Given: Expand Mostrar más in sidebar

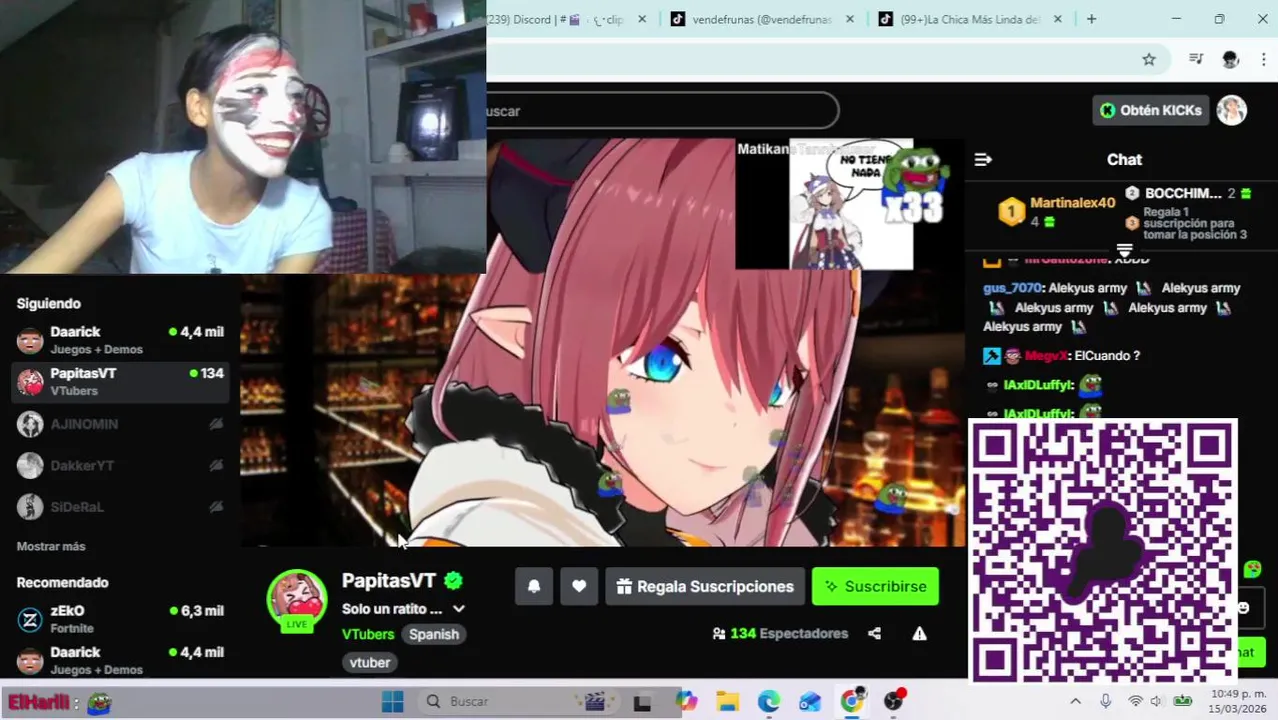Looking at the screenshot, I should 51,546.
